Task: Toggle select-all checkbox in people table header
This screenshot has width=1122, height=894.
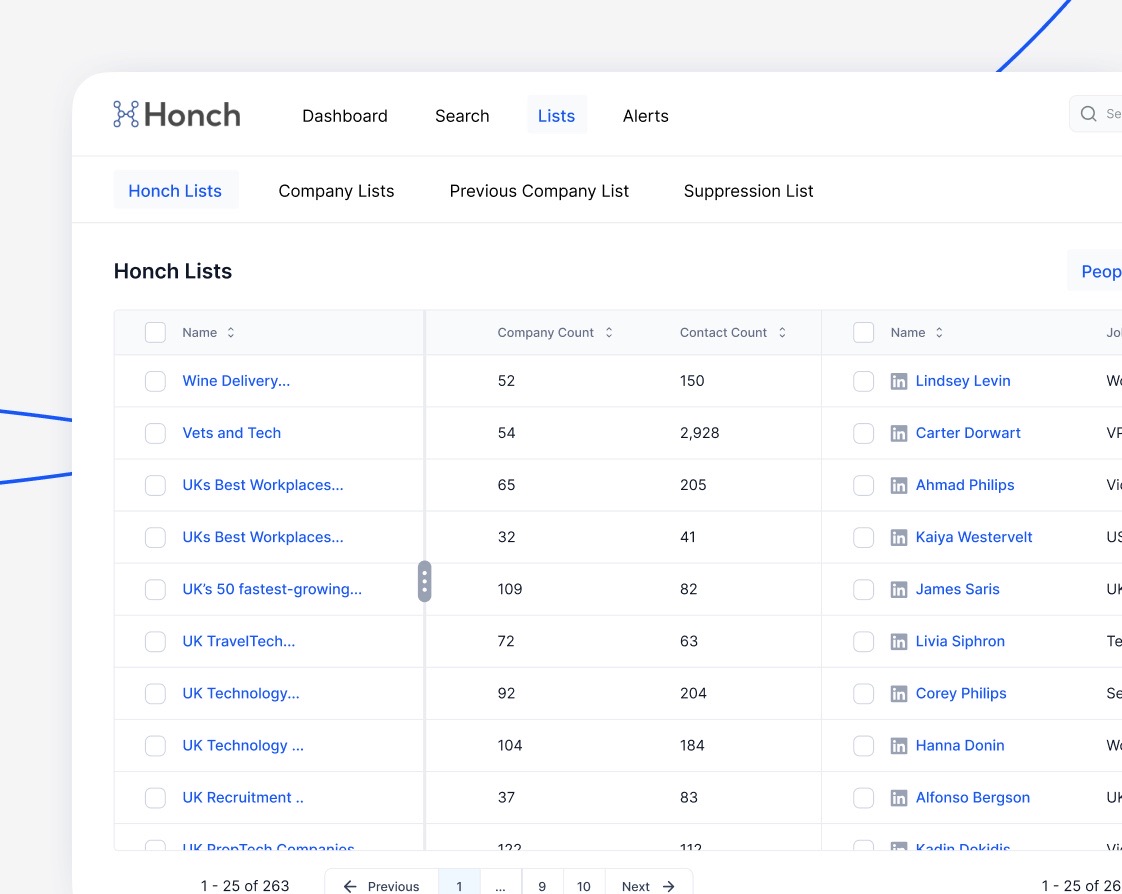Action: click(x=864, y=332)
